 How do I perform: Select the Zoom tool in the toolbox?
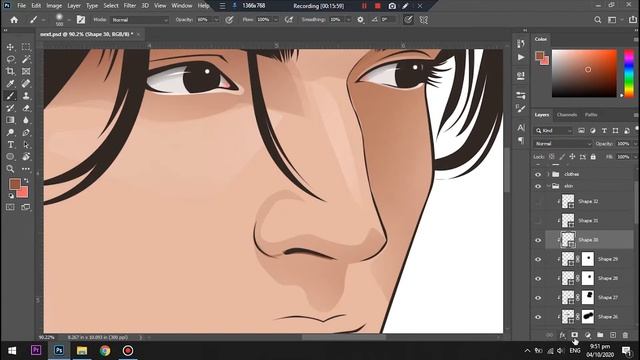coord(10,169)
